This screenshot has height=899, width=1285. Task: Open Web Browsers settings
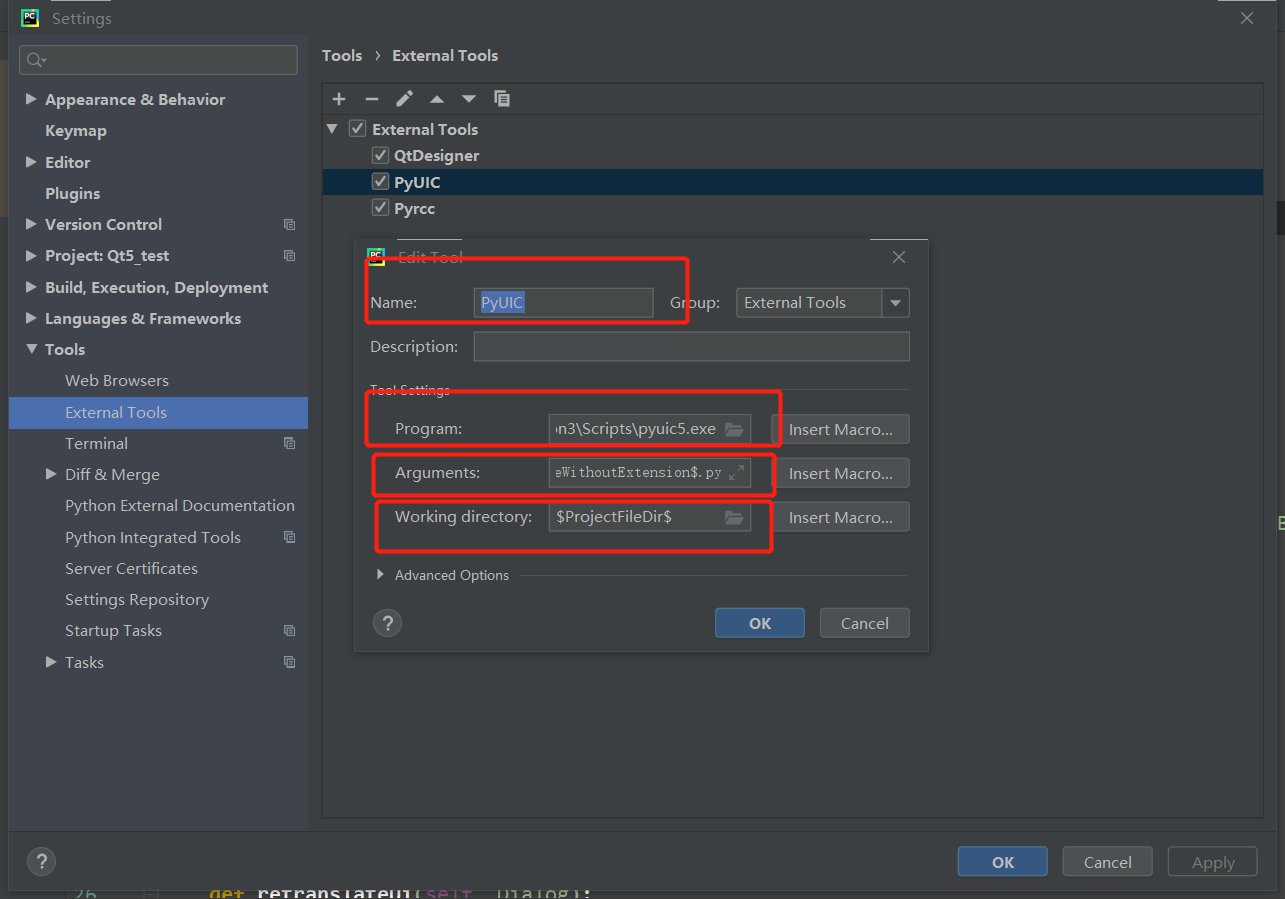pos(117,381)
